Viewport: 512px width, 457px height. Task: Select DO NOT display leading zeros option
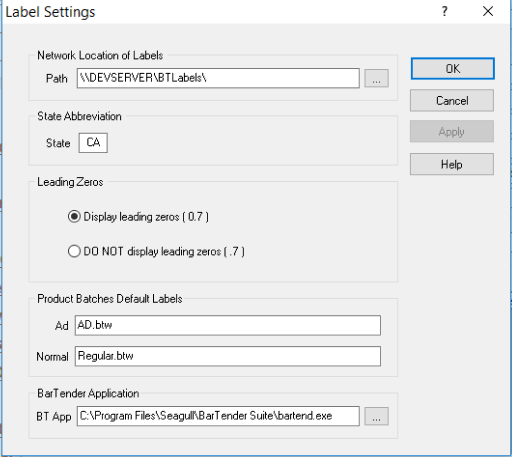click(74, 251)
